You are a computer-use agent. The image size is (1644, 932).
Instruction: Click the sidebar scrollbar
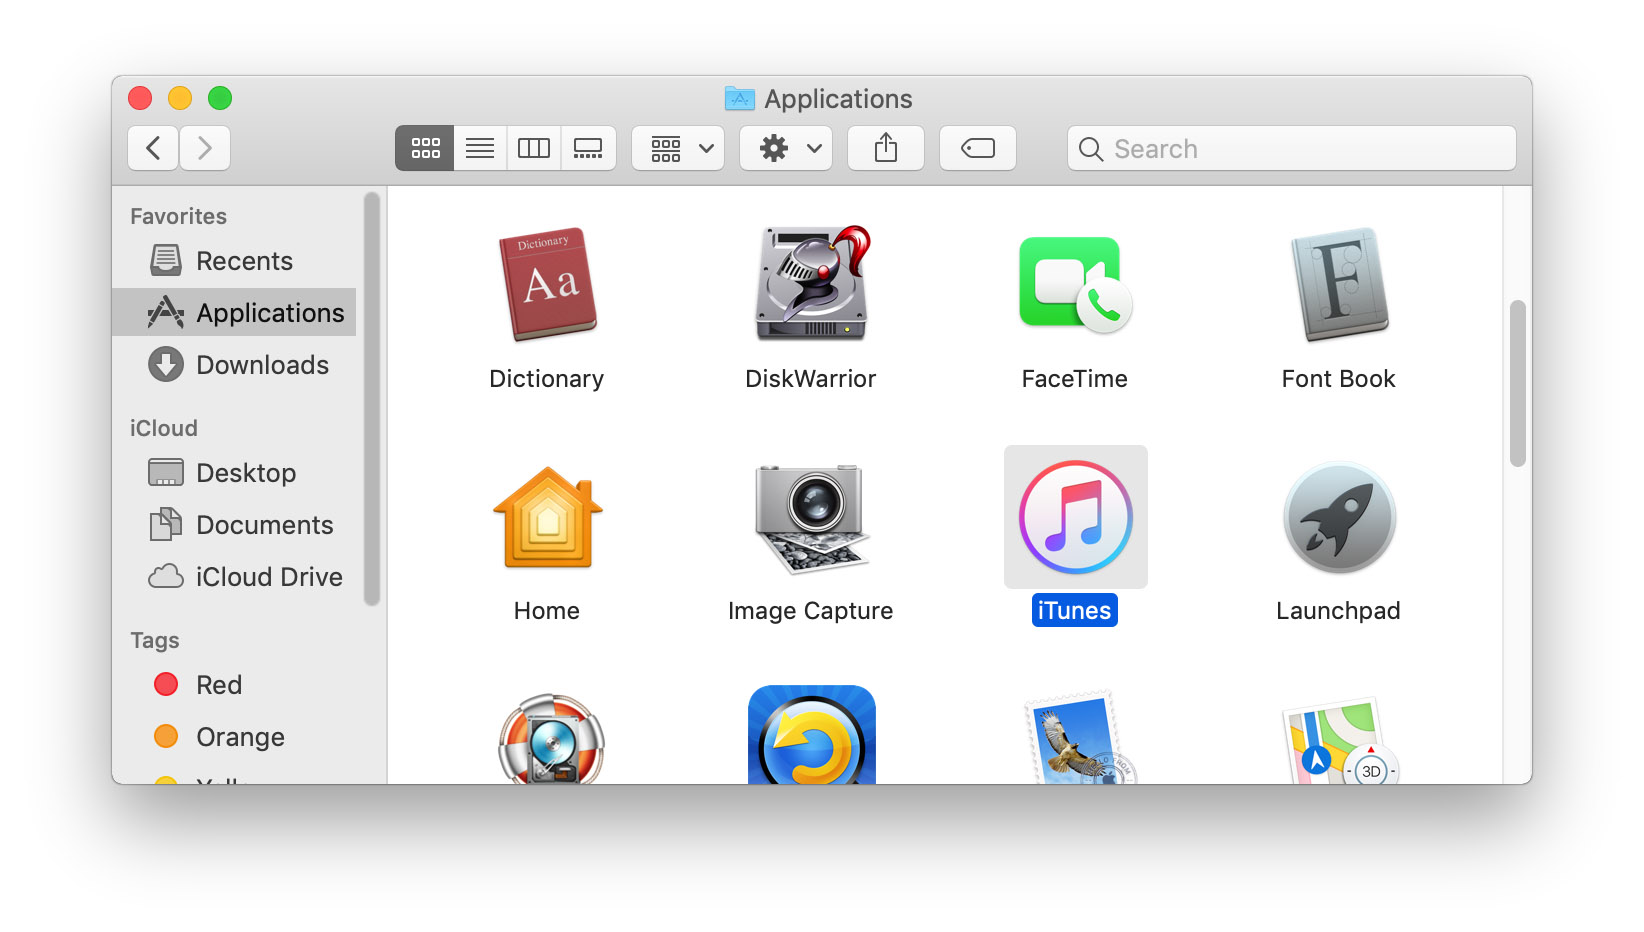coord(372,398)
